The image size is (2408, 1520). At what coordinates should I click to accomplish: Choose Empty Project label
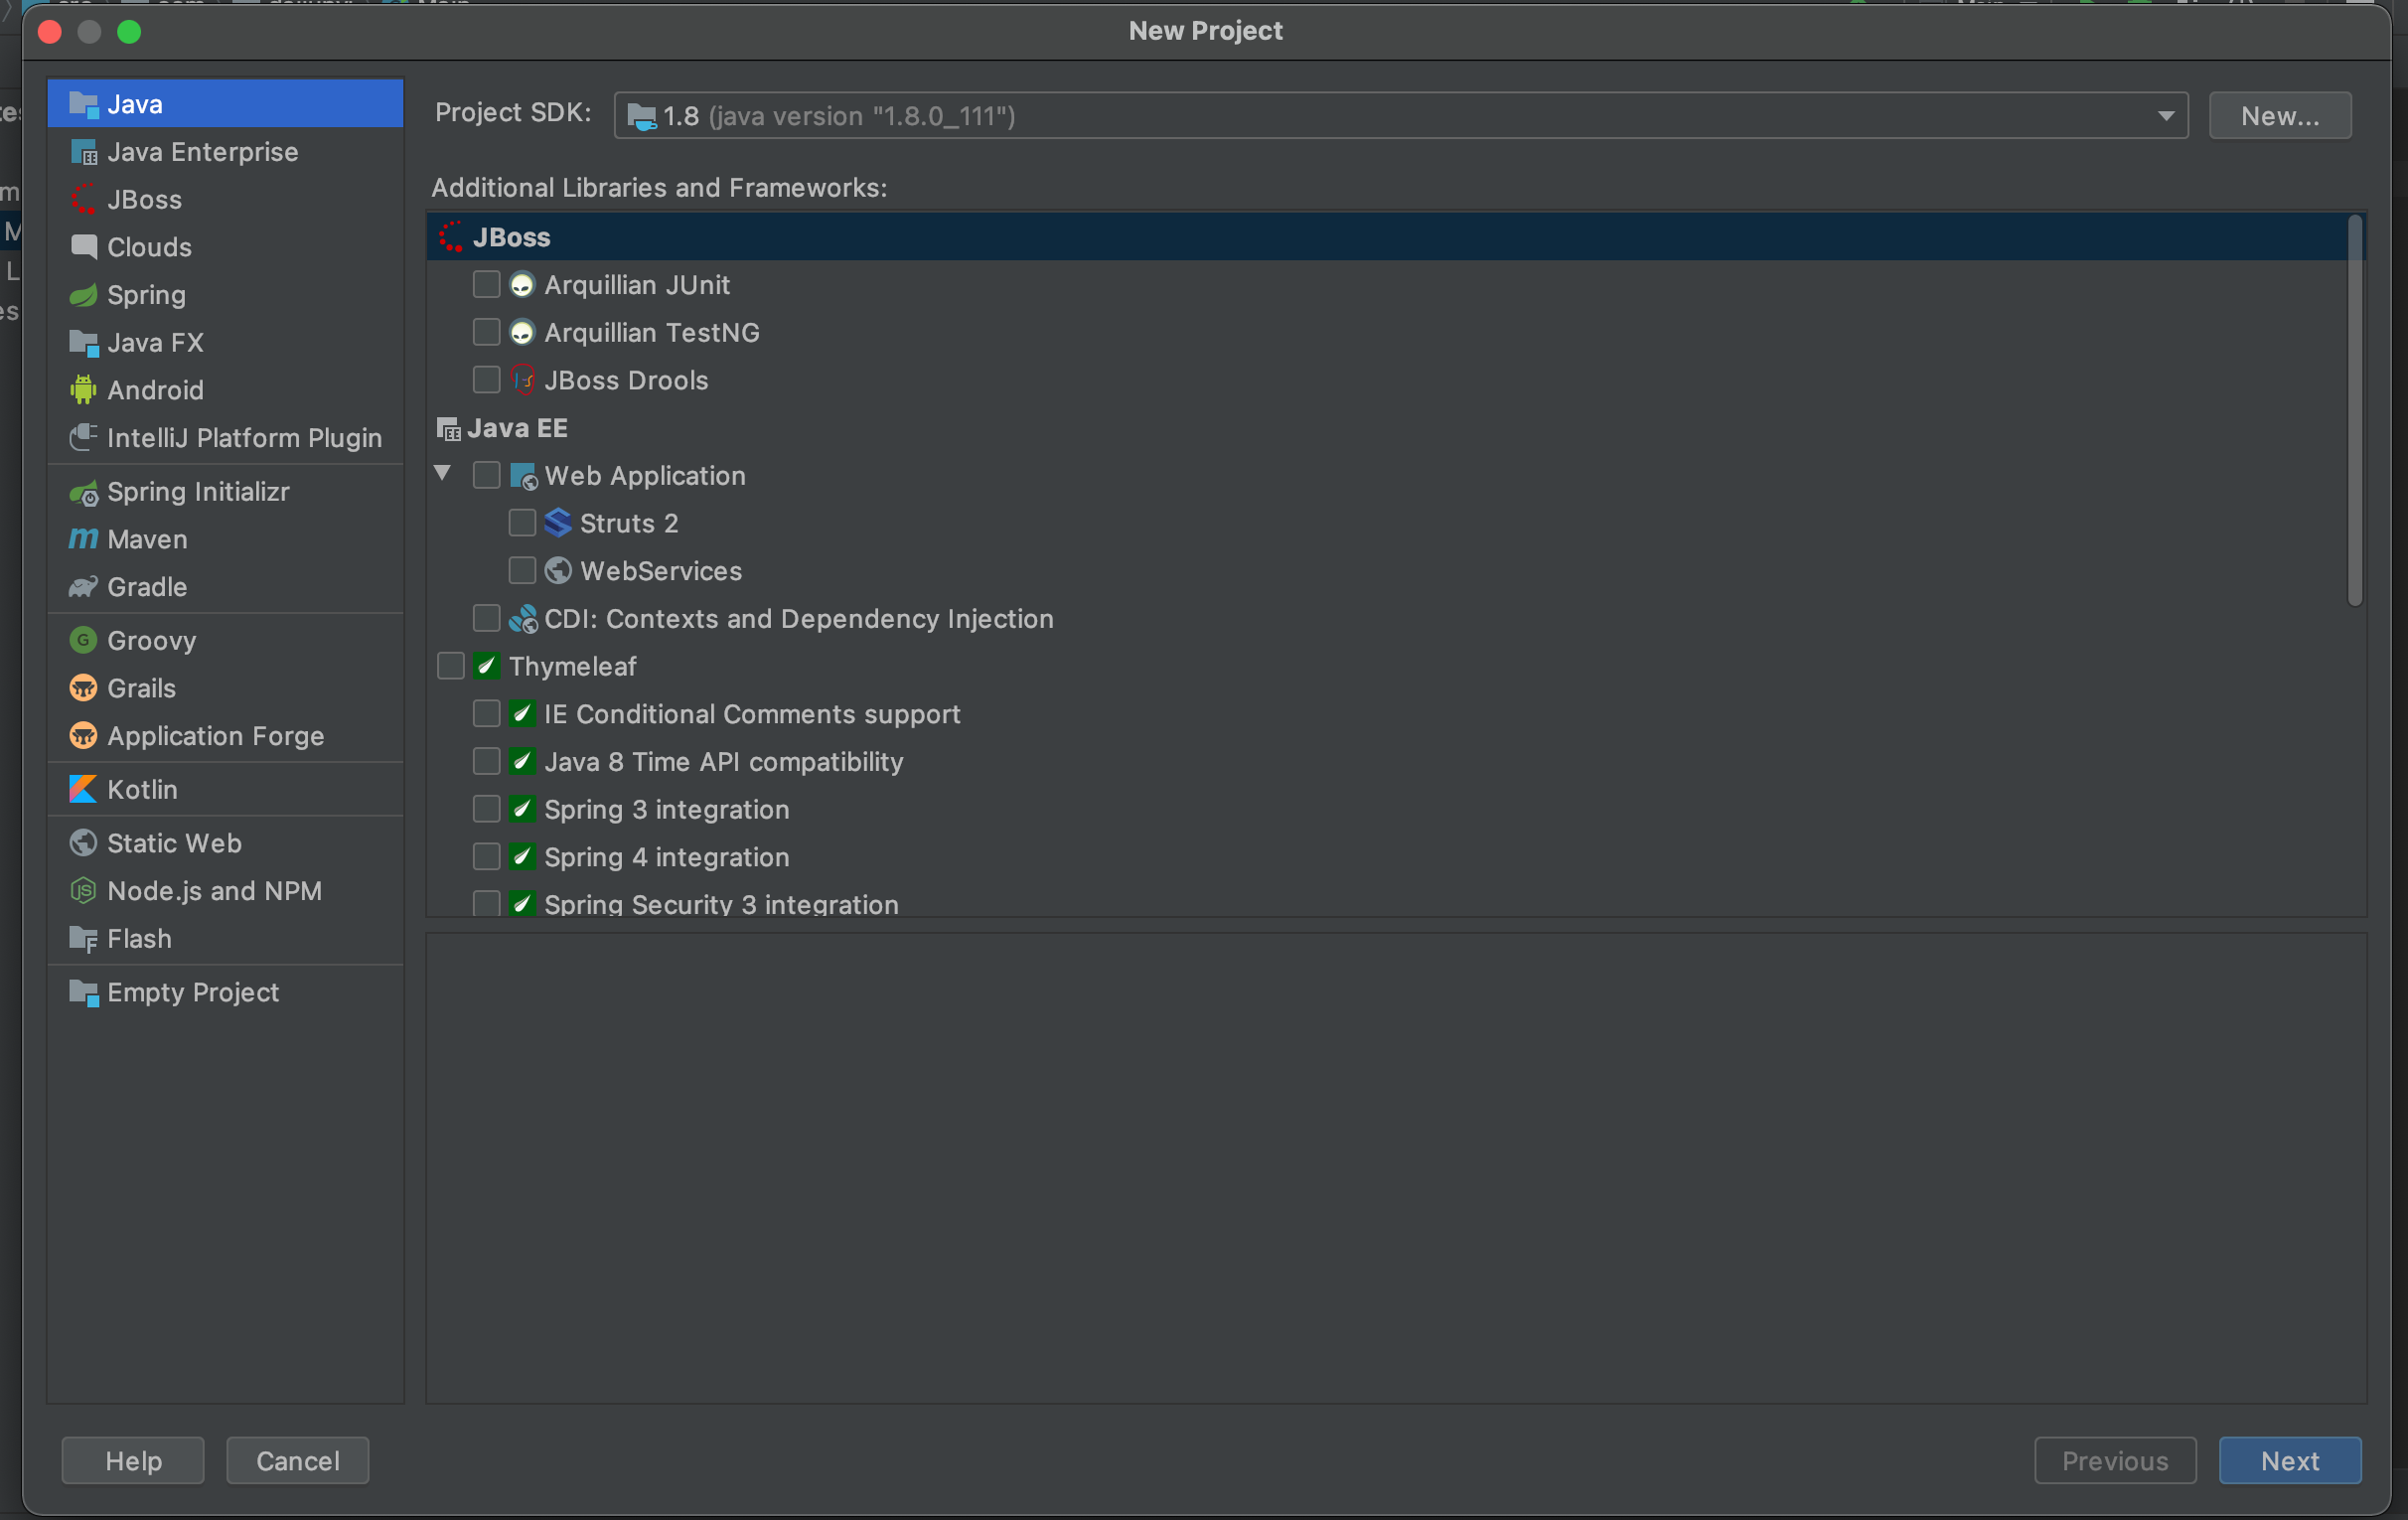pos(193,993)
